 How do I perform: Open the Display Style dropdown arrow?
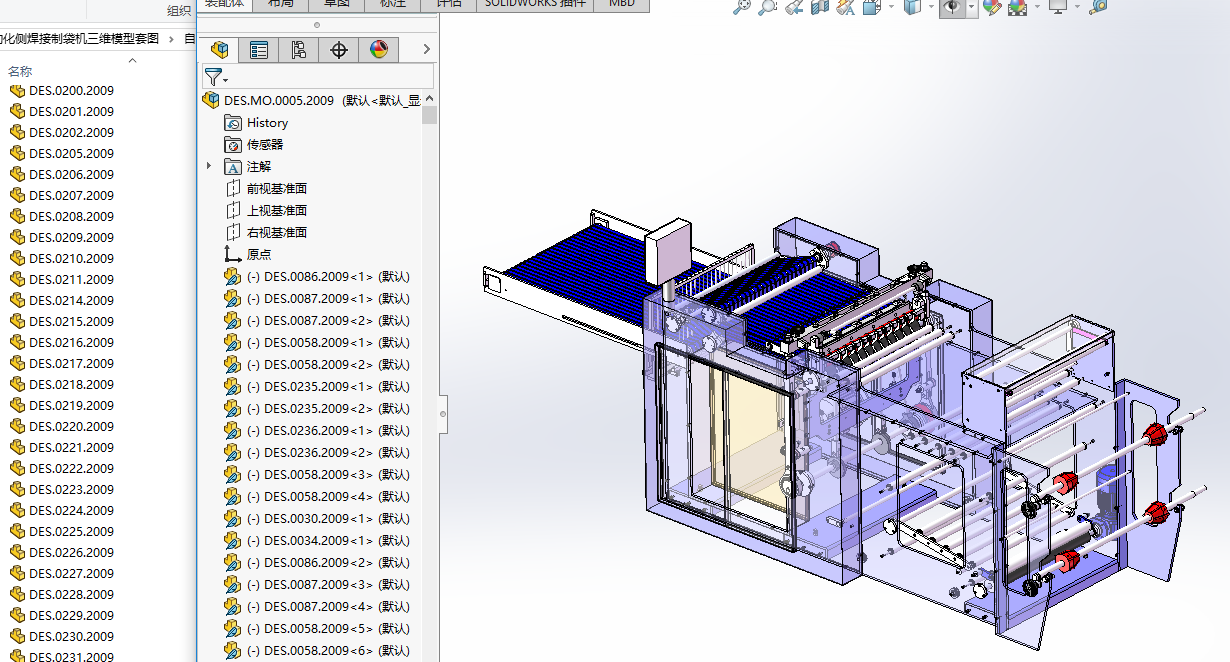pos(931,7)
